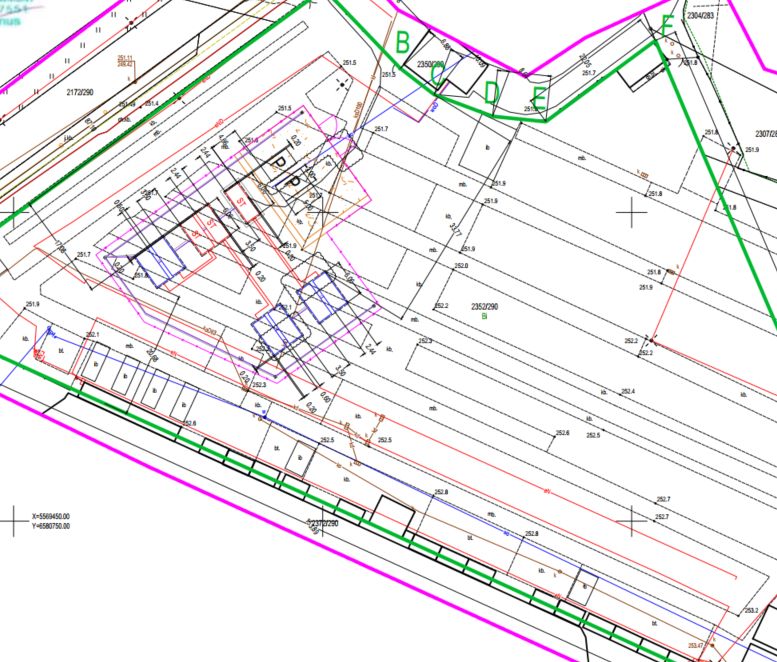Select grid crosshair right of 251.9 elevations
This screenshot has height=662, width=777.
click(x=631, y=211)
